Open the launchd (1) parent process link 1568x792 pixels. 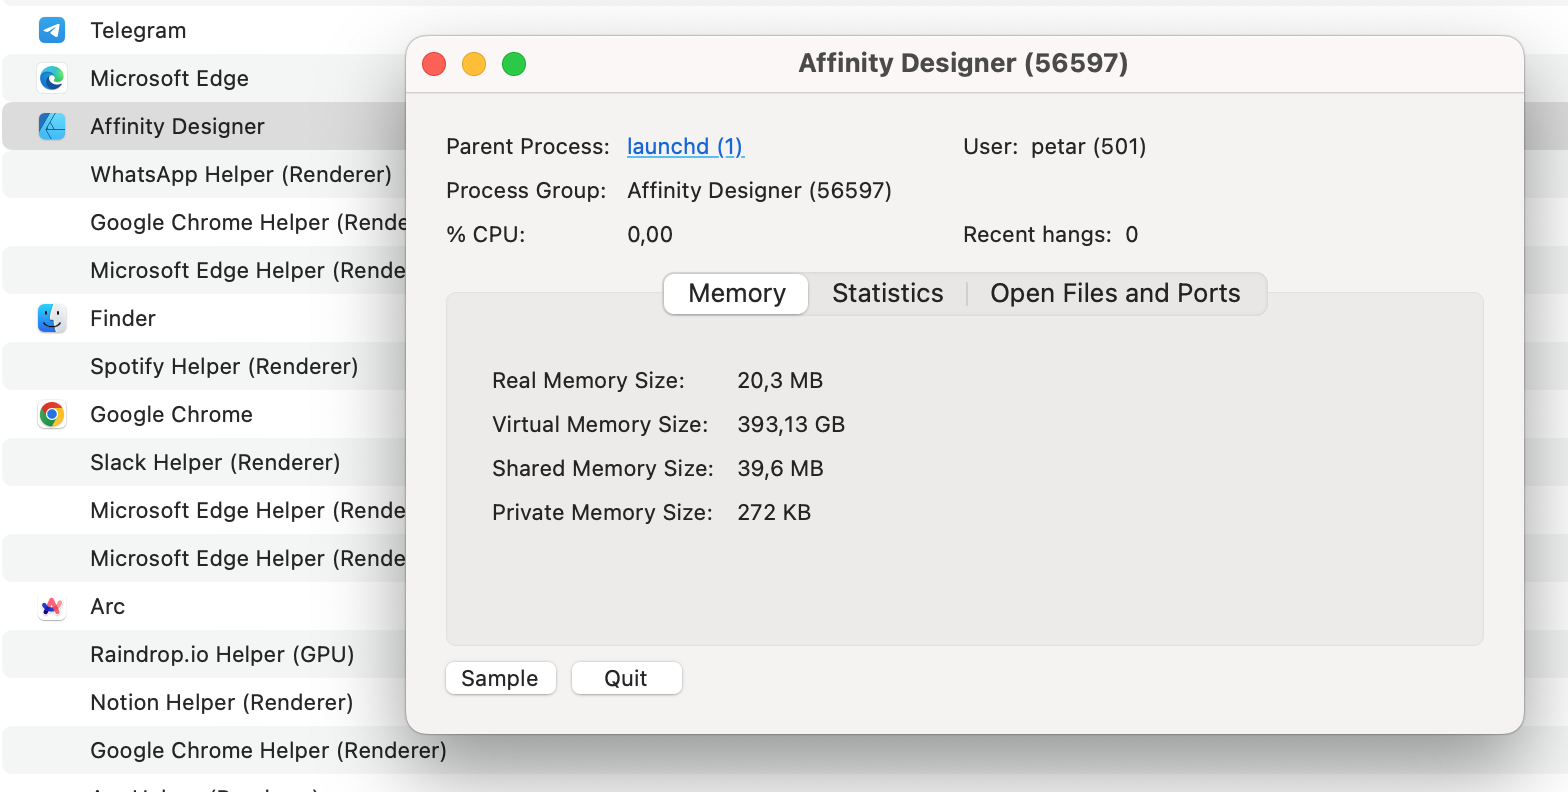click(685, 147)
